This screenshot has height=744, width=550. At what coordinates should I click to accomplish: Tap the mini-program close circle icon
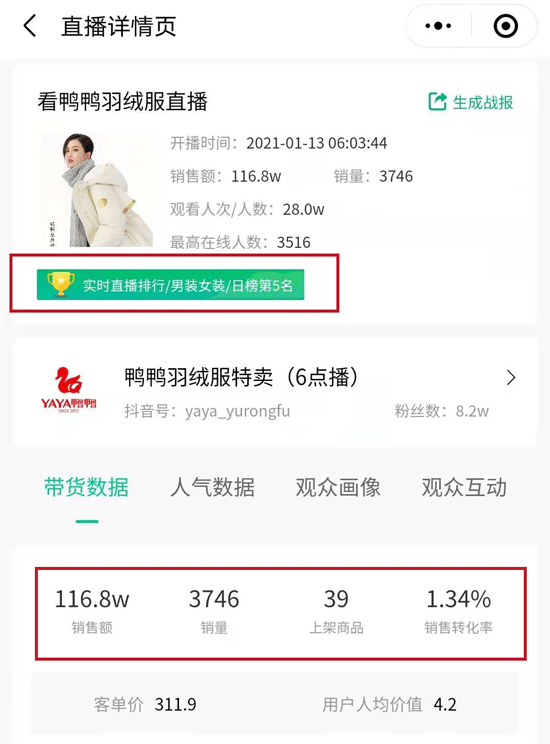coord(505,26)
